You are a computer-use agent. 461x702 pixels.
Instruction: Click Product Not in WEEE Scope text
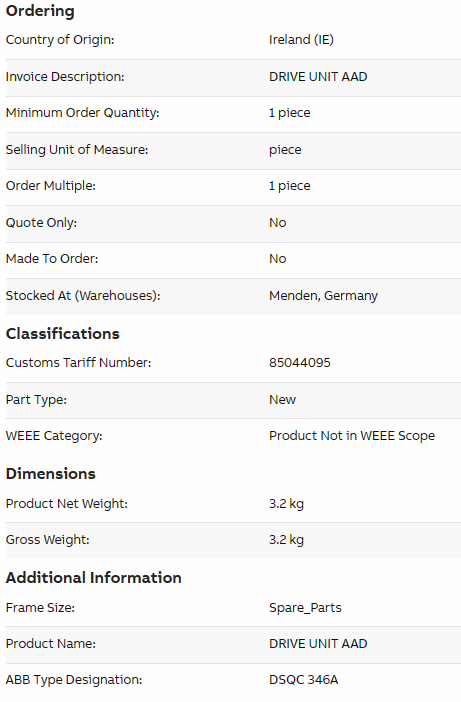coord(352,436)
